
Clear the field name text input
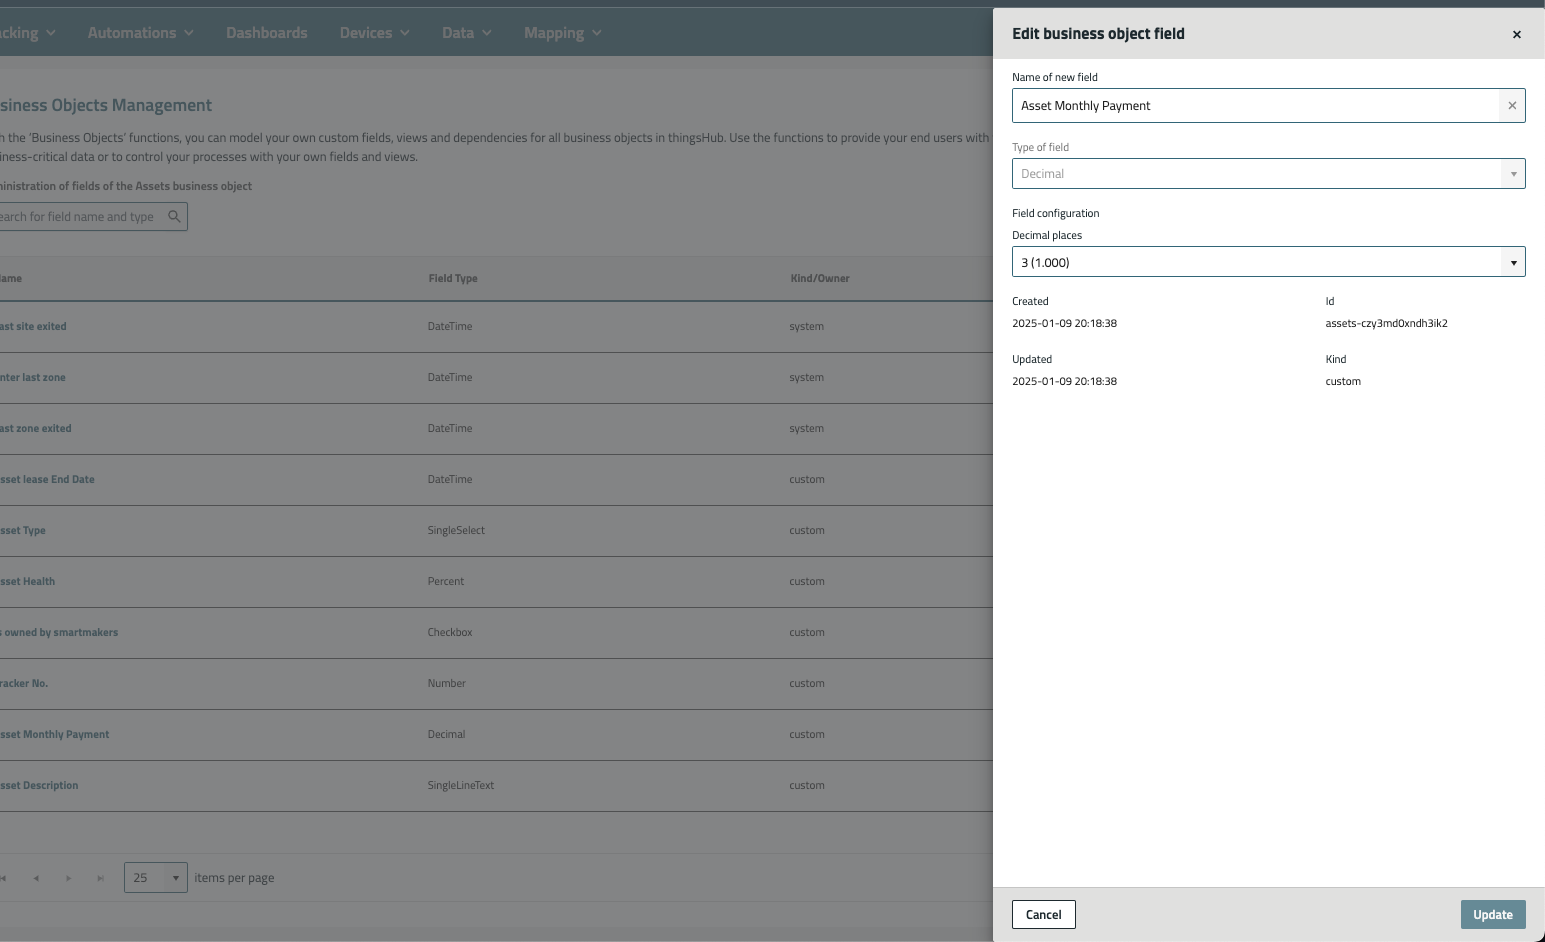point(1511,106)
